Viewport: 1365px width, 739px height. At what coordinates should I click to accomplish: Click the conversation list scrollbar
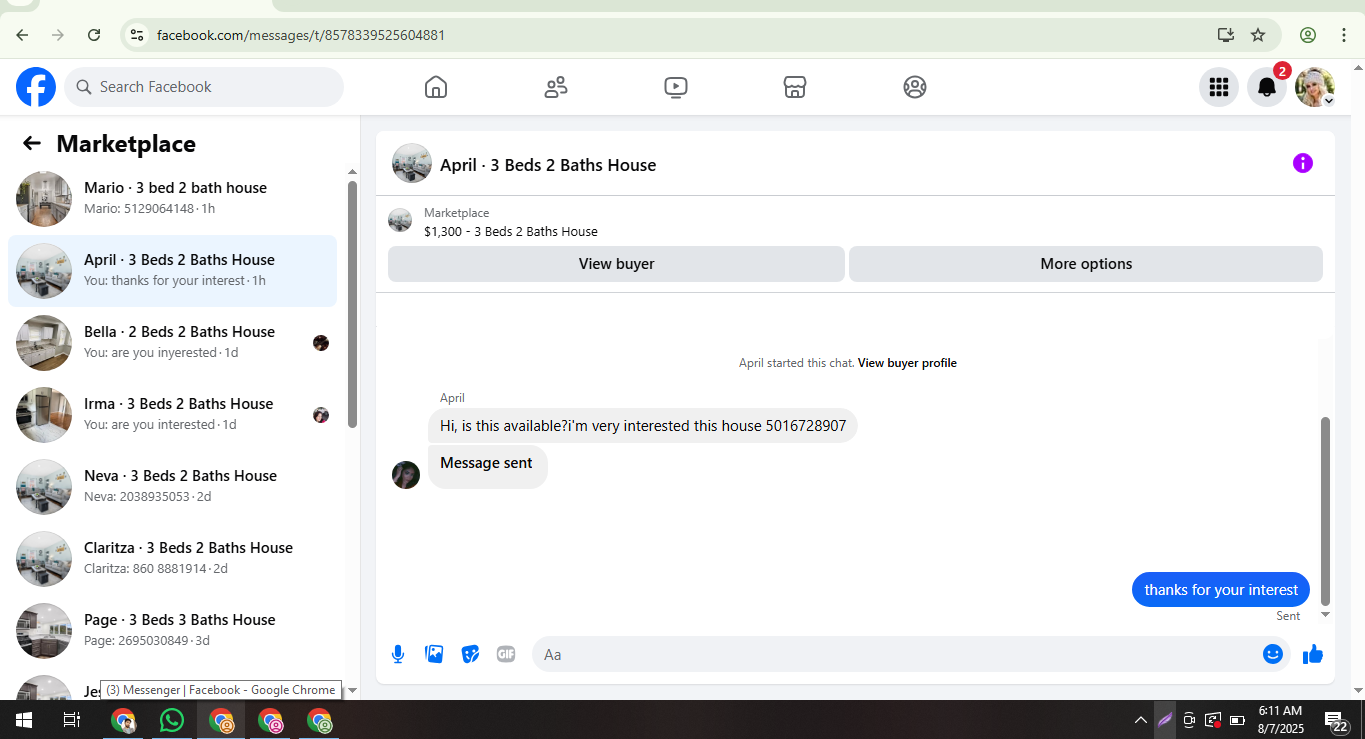352,304
